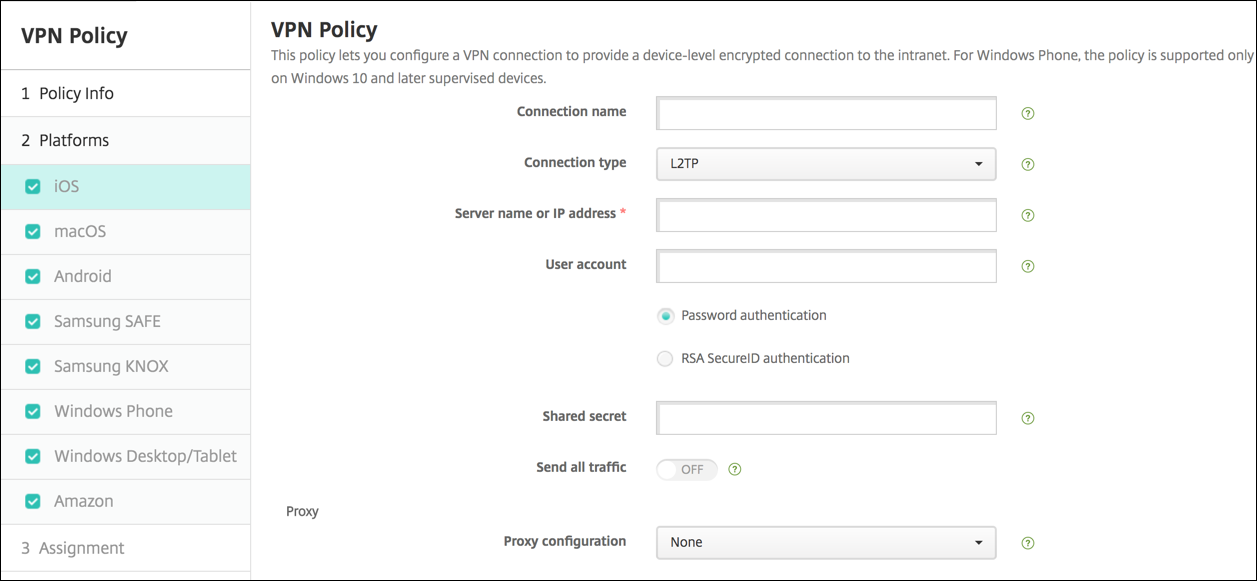
Task: Click help icon beside Shared secret
Action: (1028, 419)
